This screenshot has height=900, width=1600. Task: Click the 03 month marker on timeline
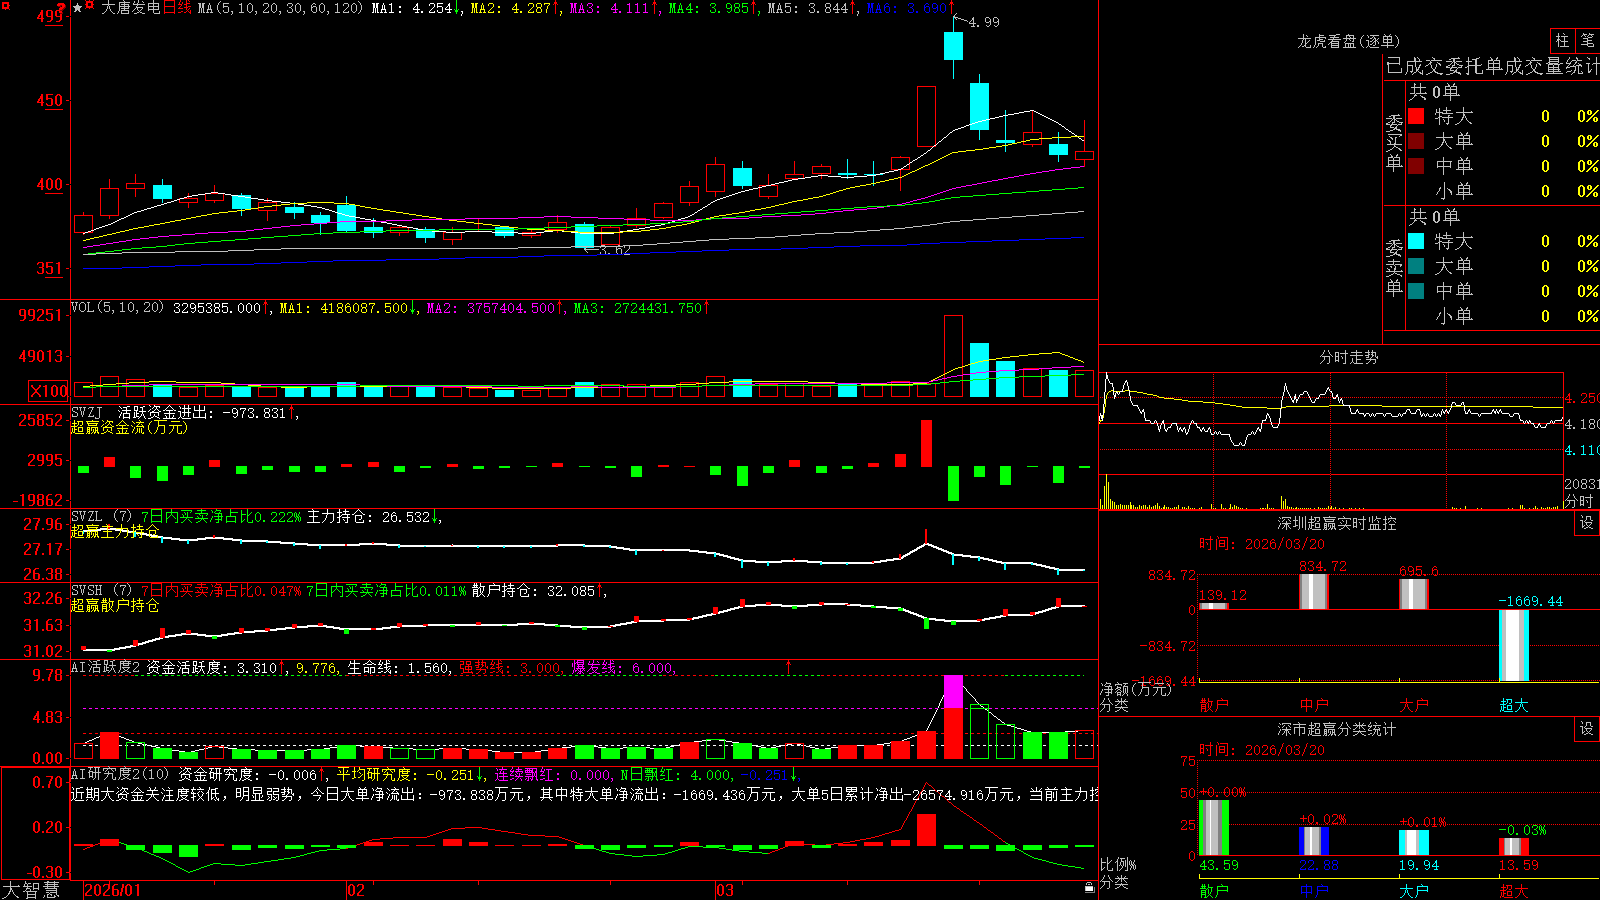(x=725, y=890)
